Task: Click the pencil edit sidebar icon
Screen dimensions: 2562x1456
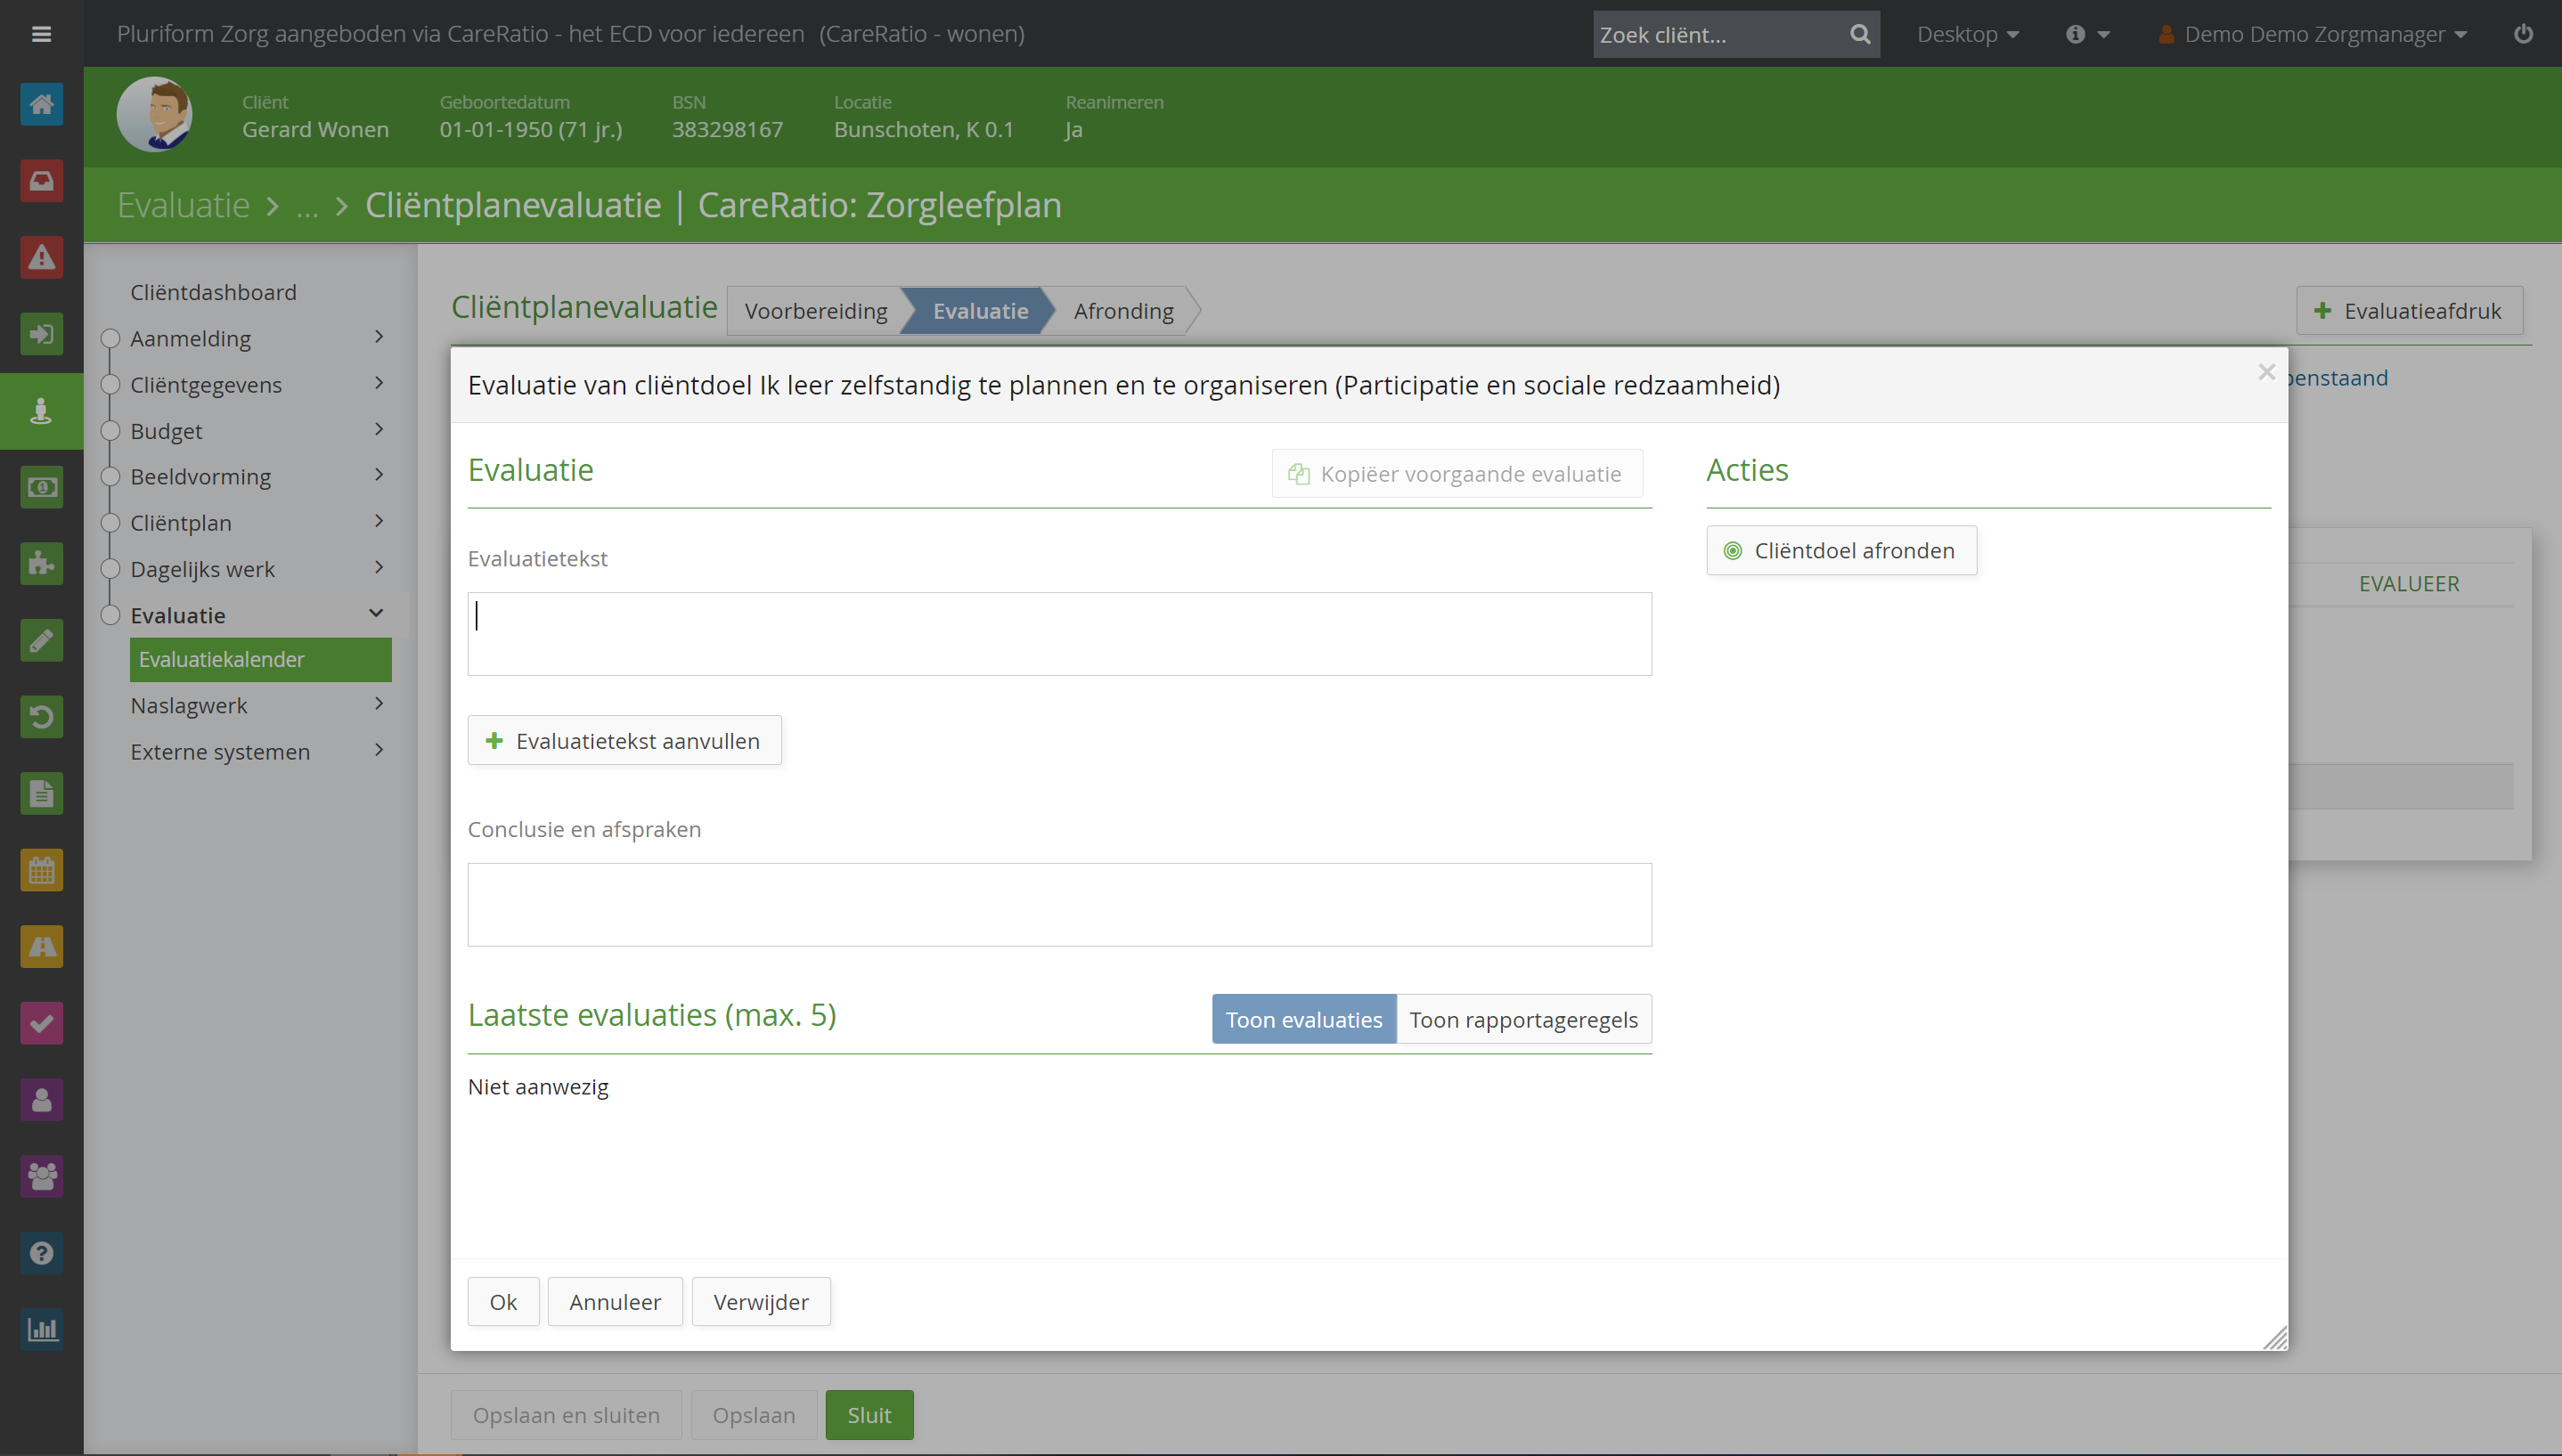Action: tap(41, 640)
